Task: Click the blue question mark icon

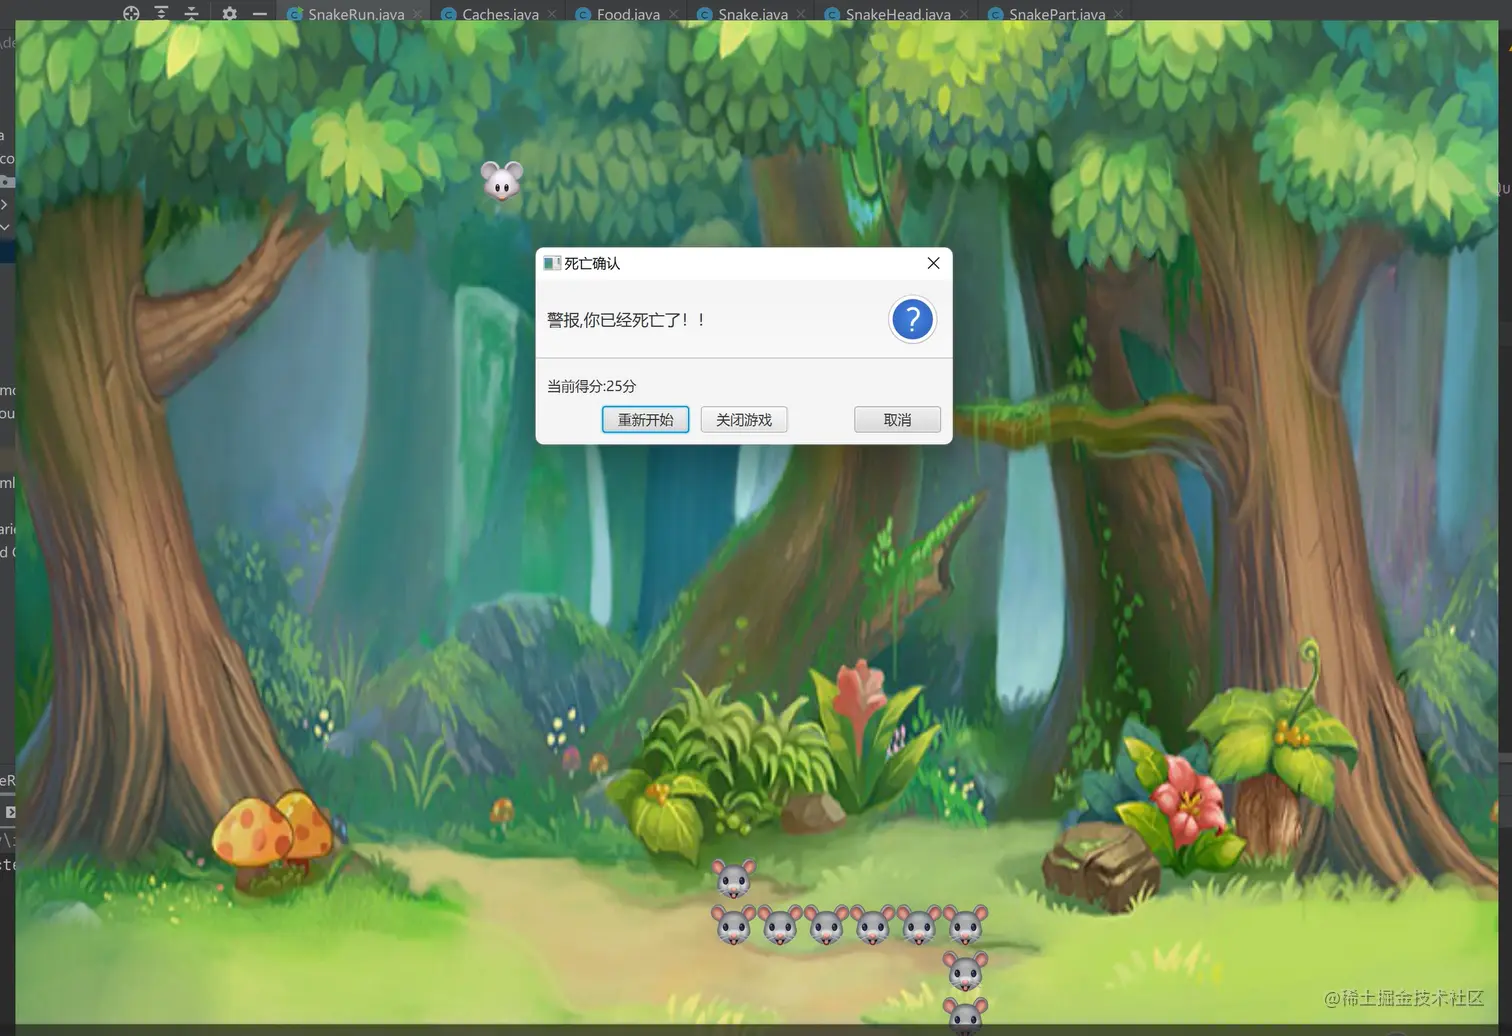Action: (x=912, y=320)
